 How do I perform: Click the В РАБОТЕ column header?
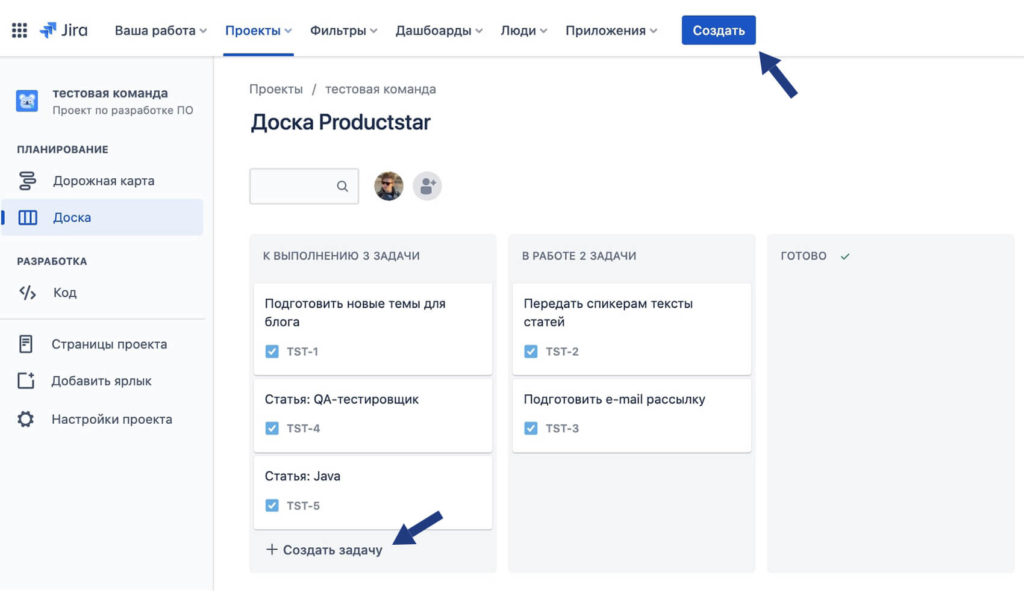point(579,256)
